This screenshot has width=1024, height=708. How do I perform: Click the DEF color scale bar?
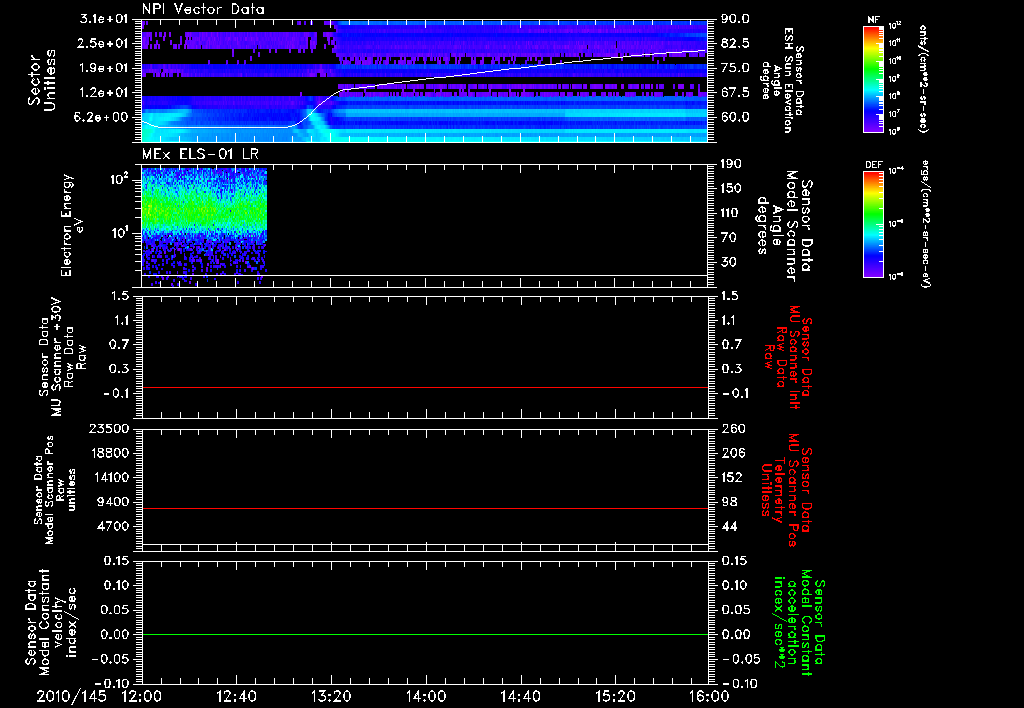pos(873,223)
